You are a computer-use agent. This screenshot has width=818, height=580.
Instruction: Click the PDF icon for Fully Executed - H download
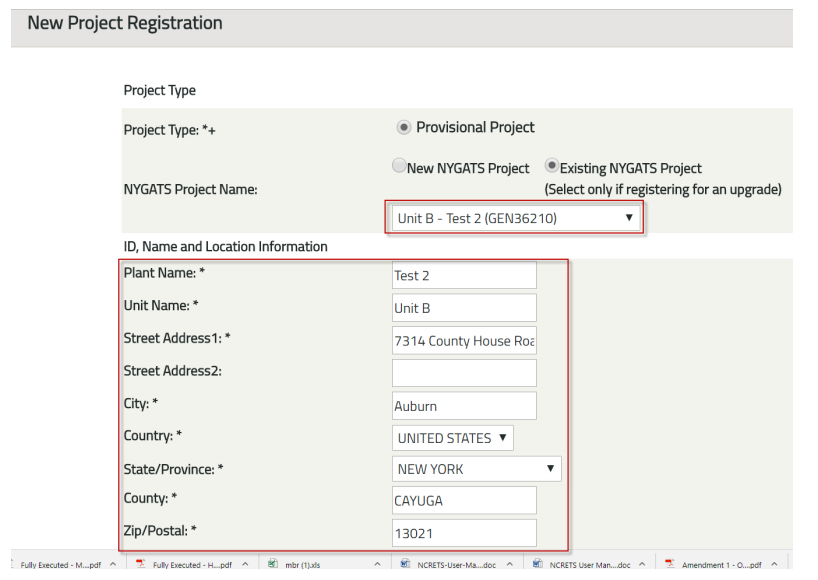click(141, 564)
